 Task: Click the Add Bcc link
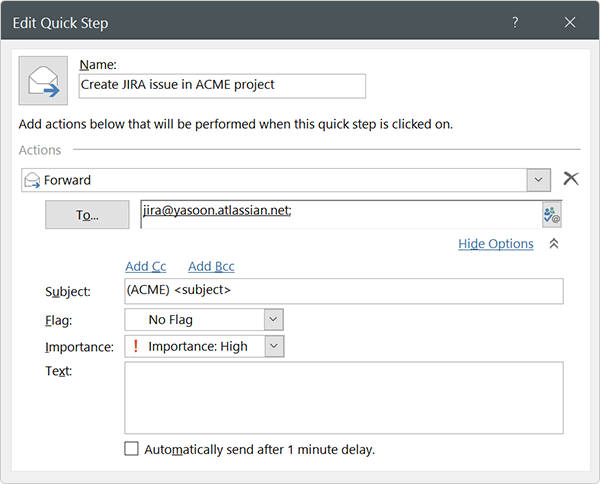211,266
